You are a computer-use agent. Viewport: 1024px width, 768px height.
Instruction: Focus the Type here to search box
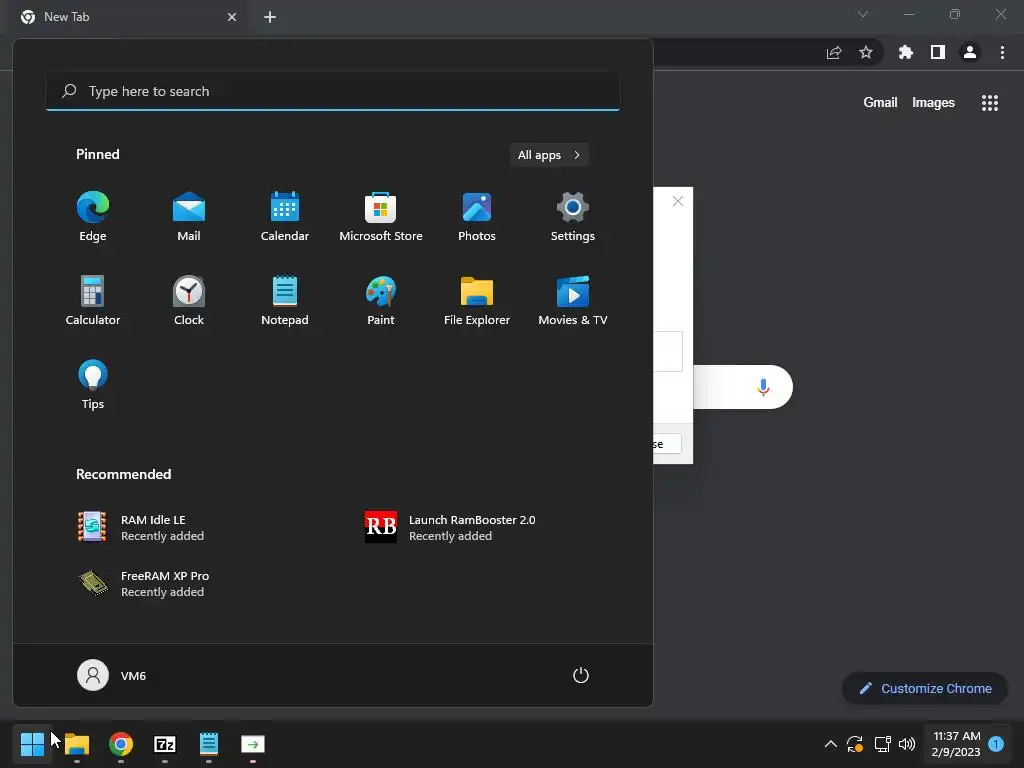(333, 91)
